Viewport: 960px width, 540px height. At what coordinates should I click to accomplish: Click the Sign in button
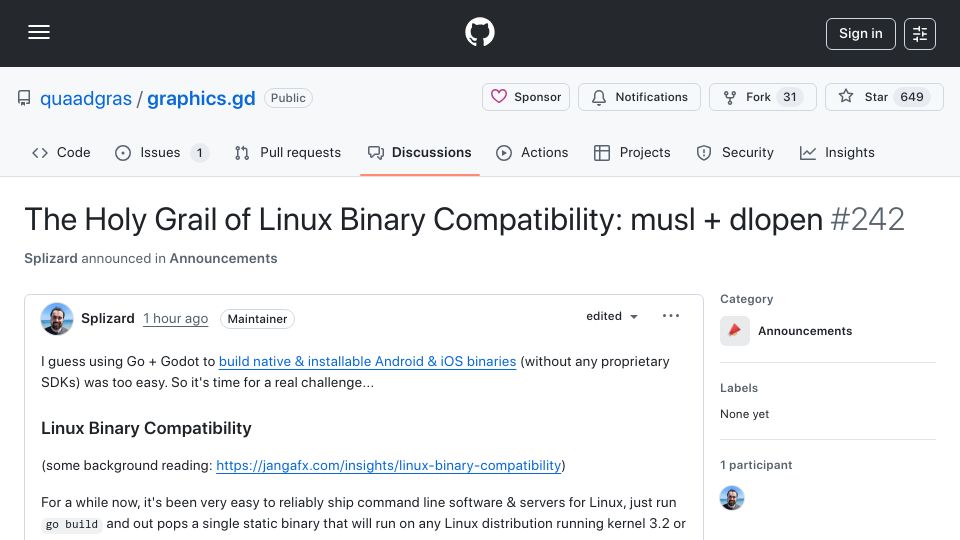(860, 34)
